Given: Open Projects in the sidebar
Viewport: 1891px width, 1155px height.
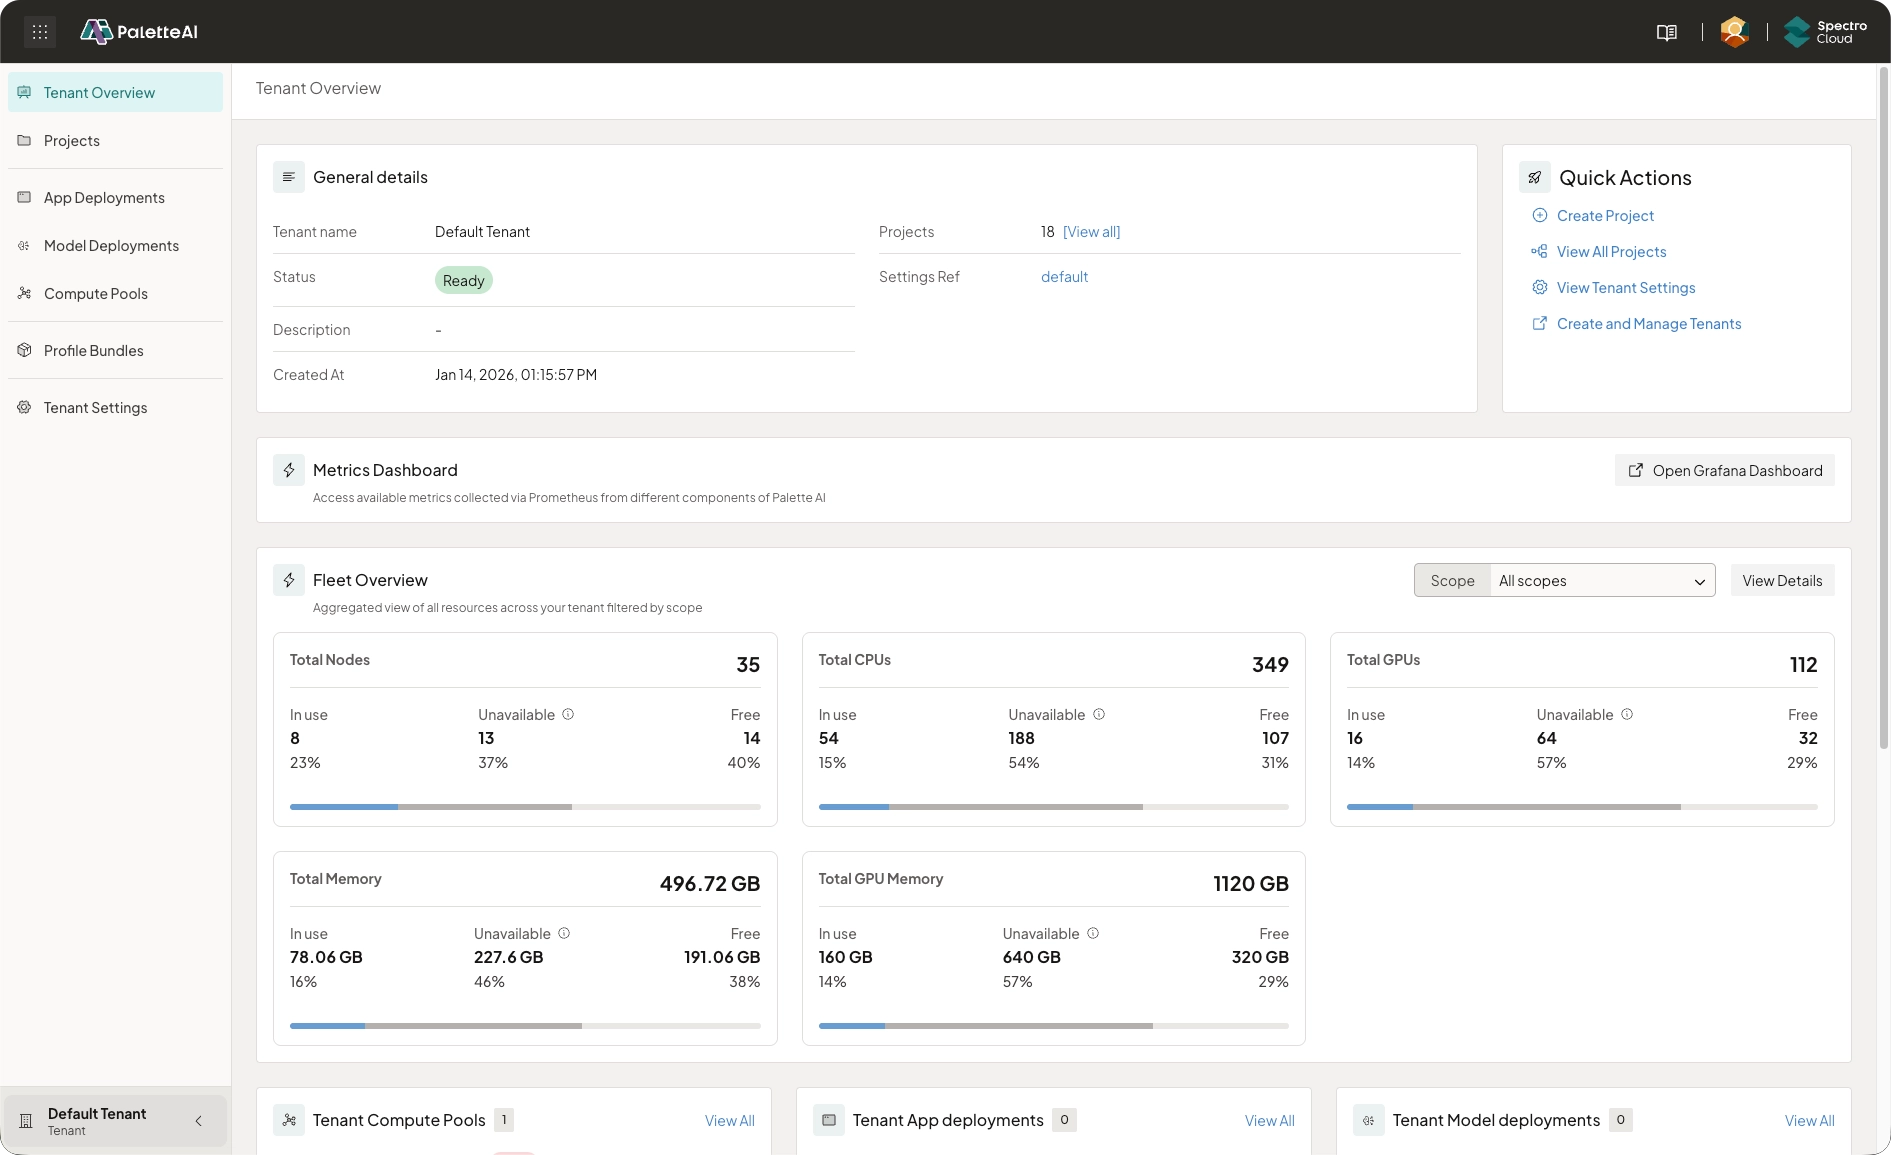Looking at the screenshot, I should pyautogui.click(x=115, y=140).
